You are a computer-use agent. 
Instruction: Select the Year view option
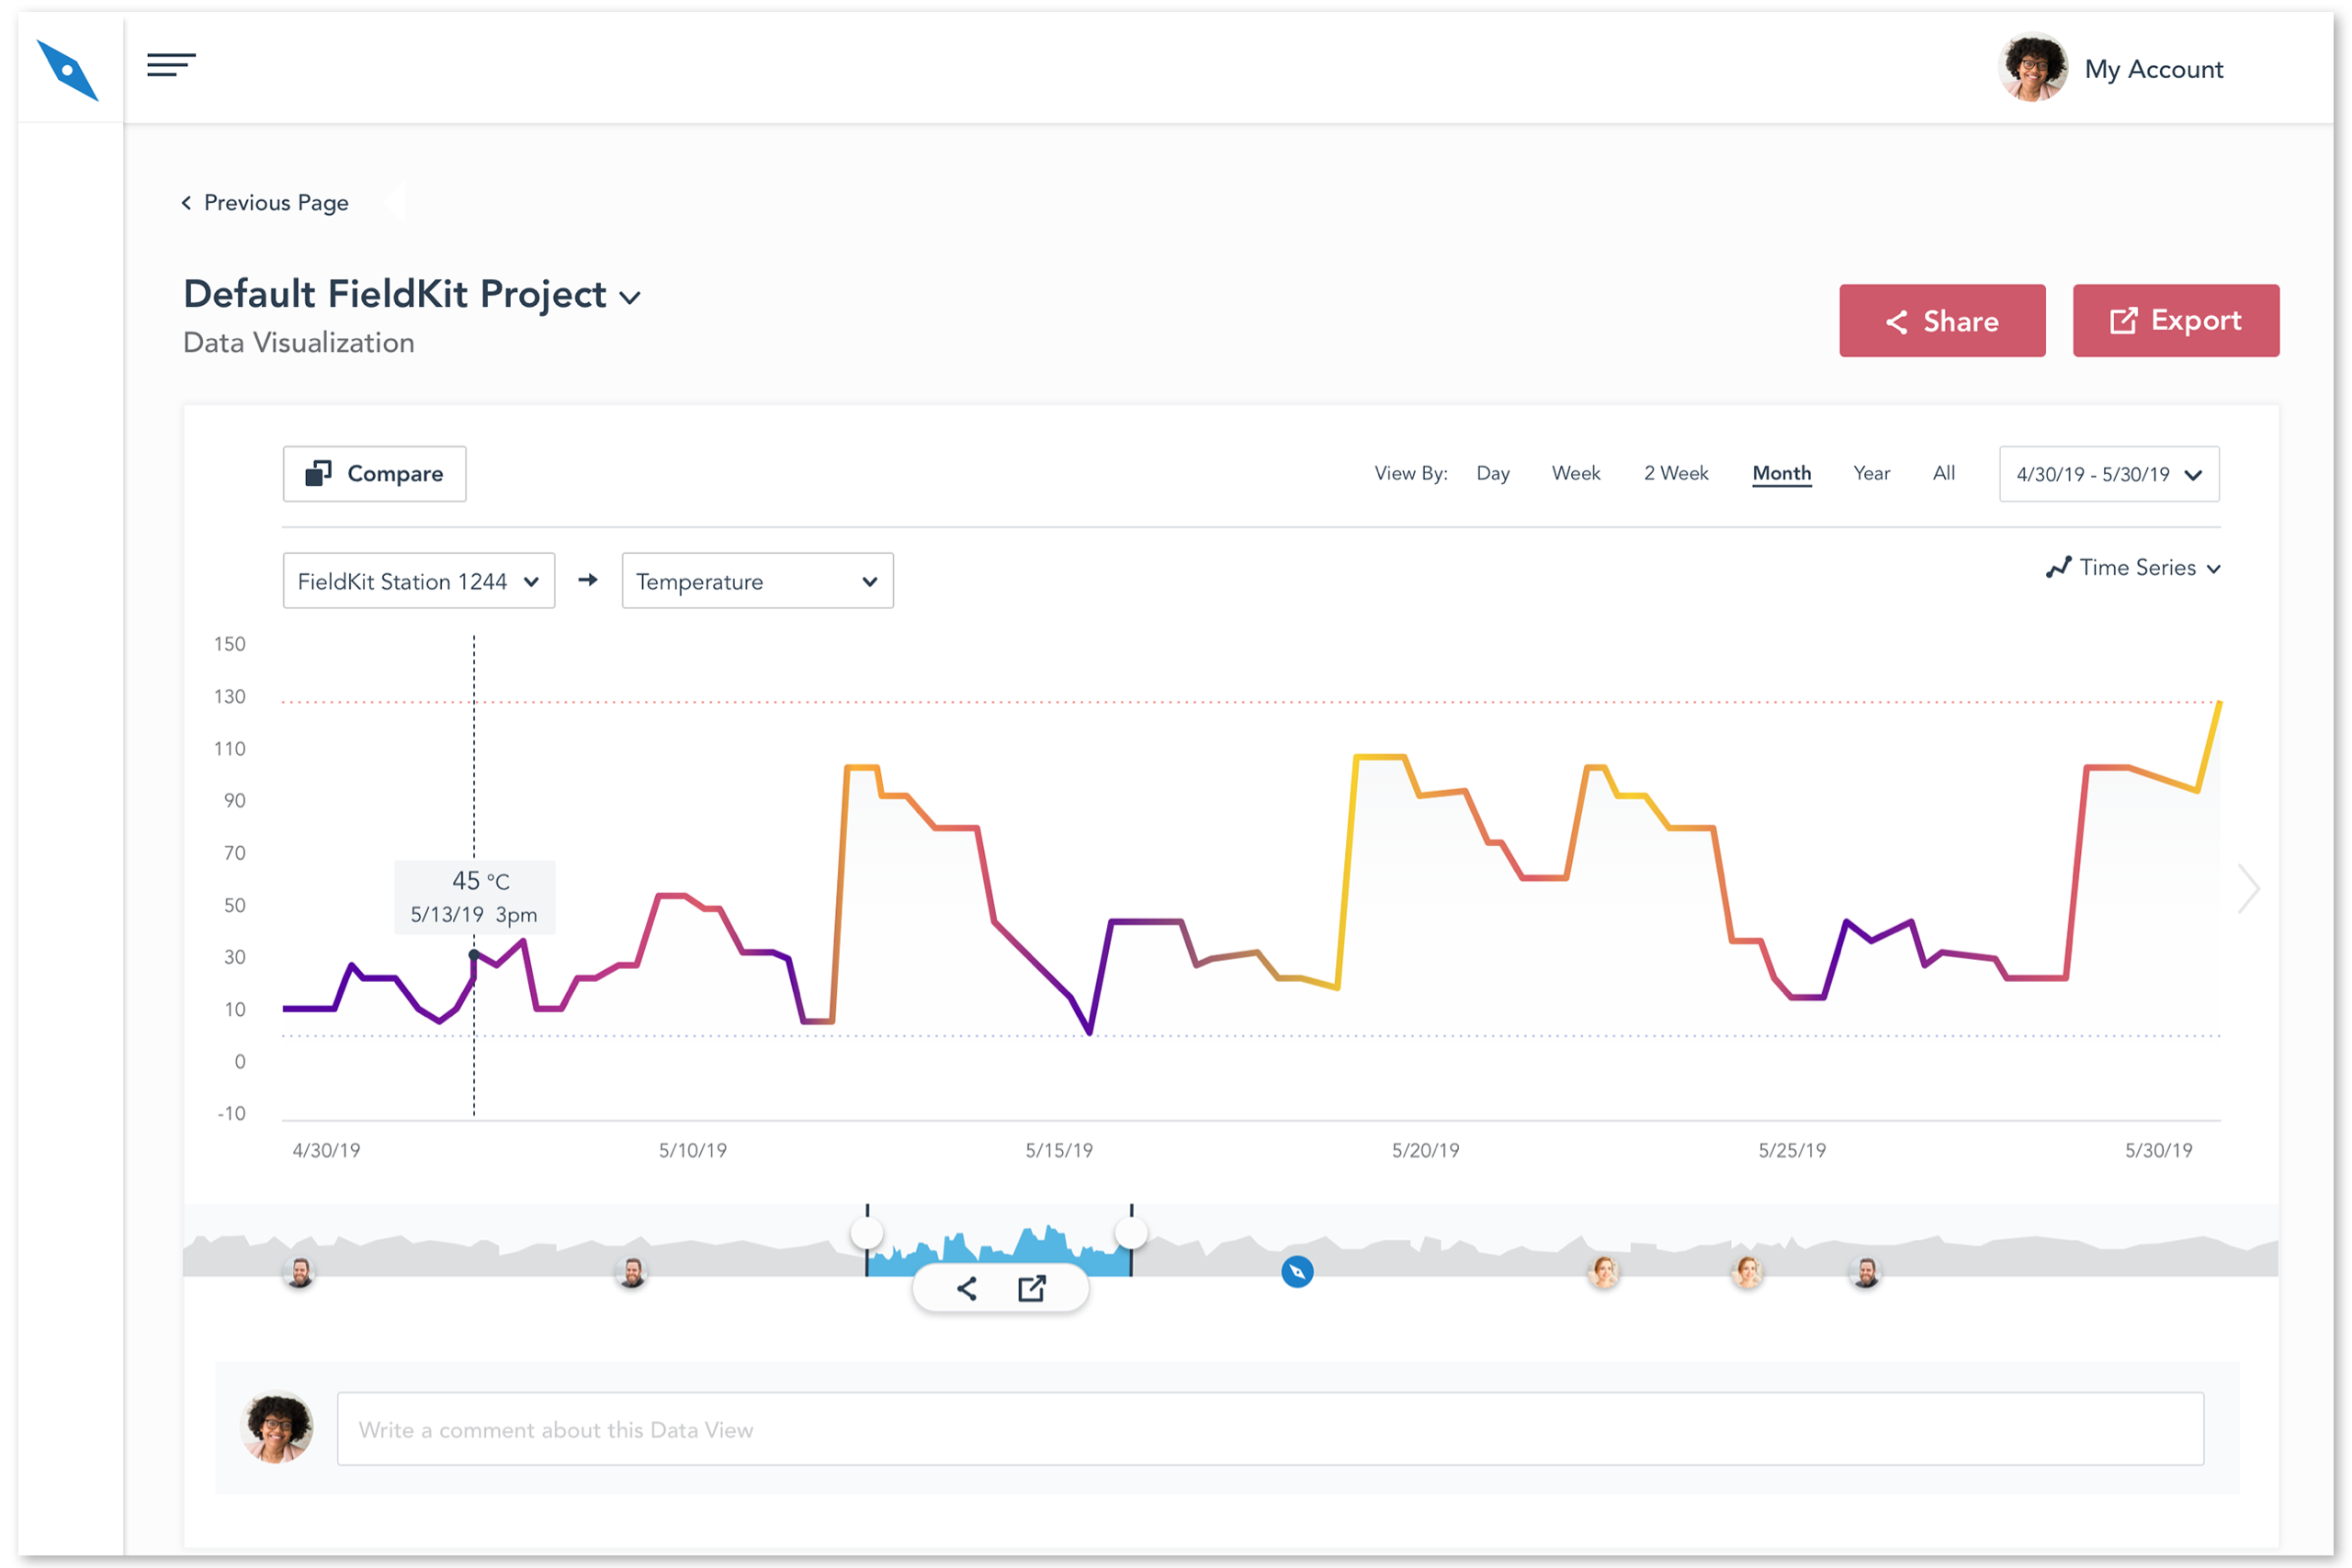[x=1871, y=473]
